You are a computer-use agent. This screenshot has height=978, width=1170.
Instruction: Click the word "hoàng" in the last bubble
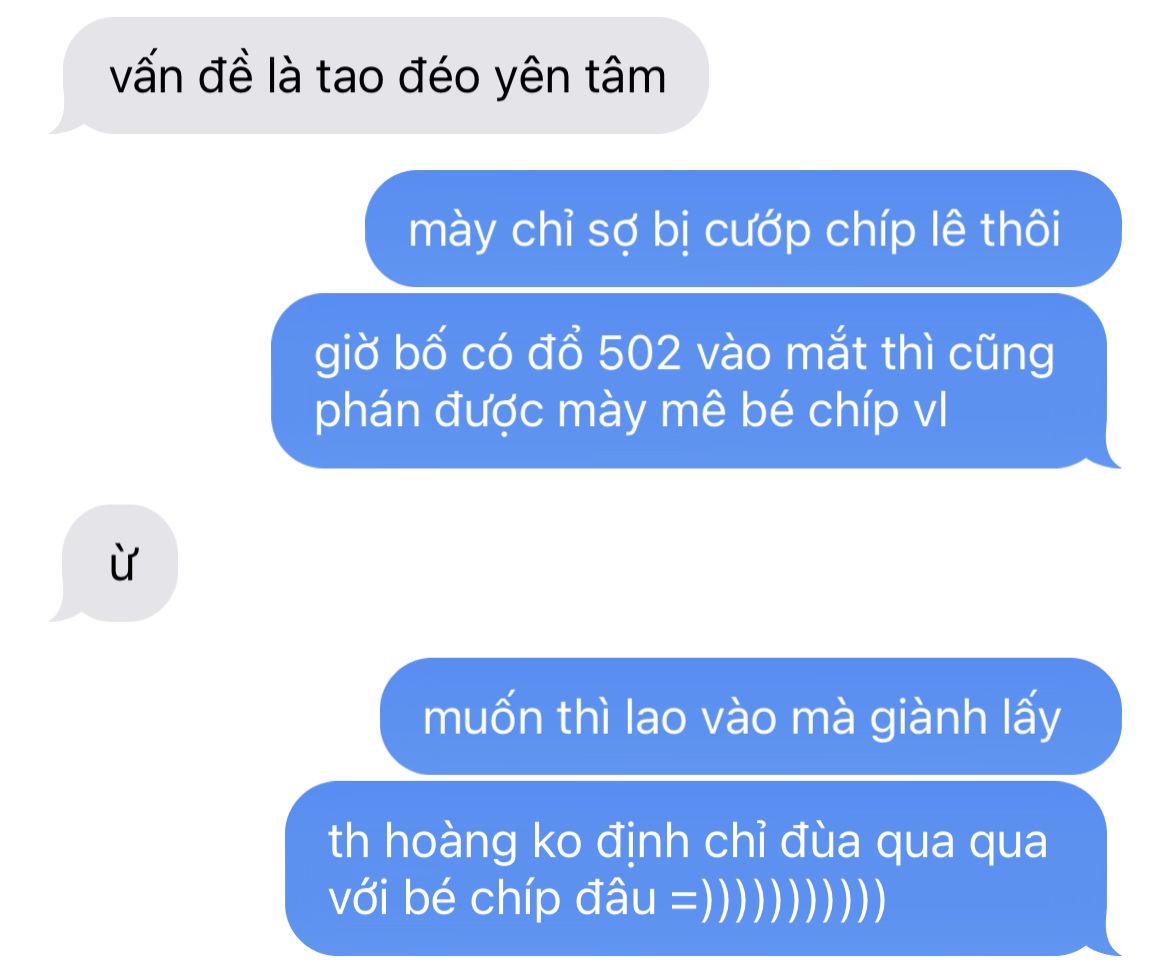[450, 841]
